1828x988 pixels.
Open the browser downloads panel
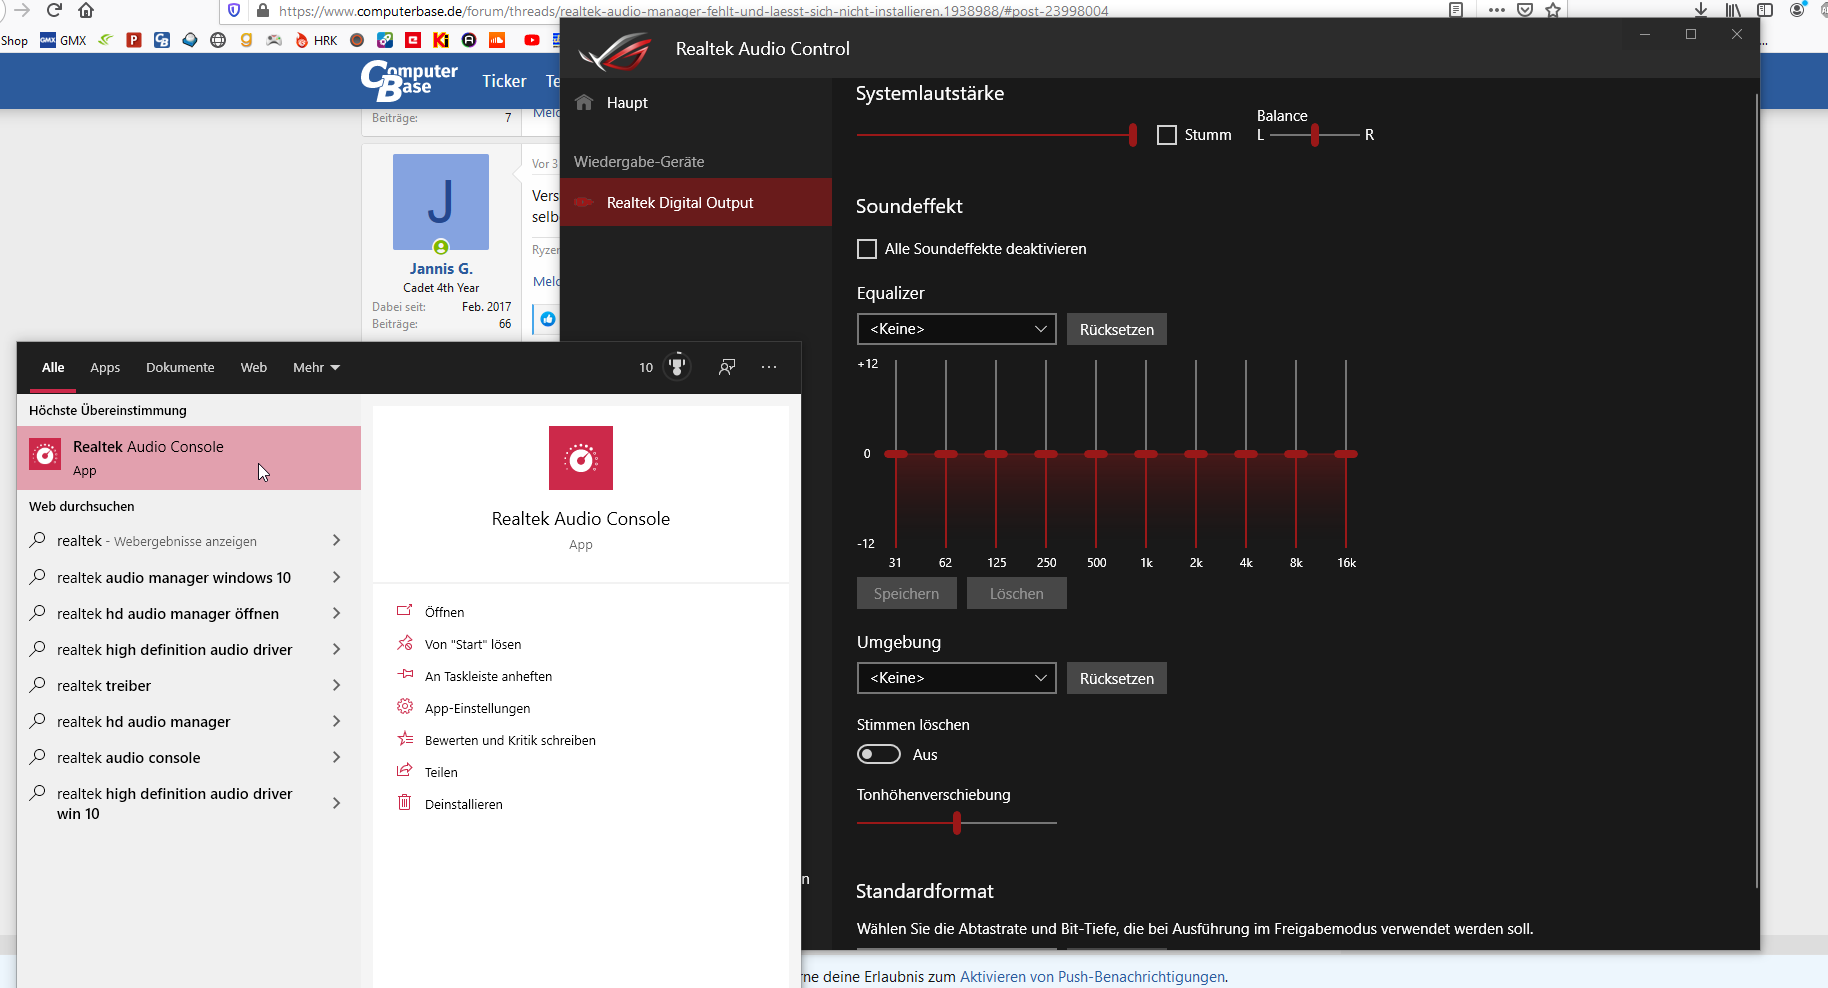(1701, 10)
